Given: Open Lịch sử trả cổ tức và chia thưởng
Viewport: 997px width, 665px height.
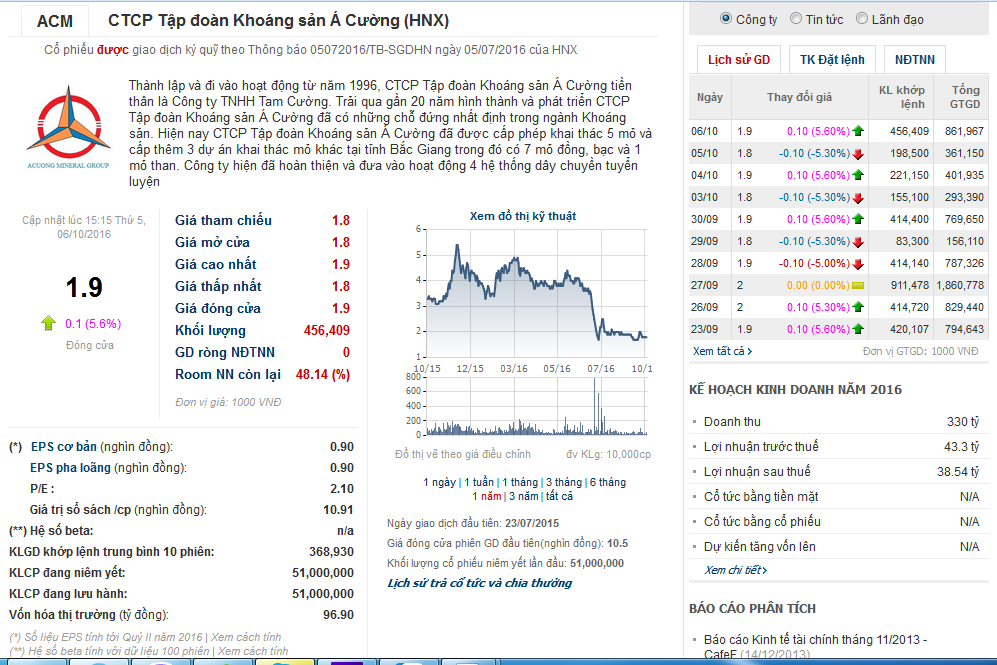Looking at the screenshot, I should pos(479,583).
